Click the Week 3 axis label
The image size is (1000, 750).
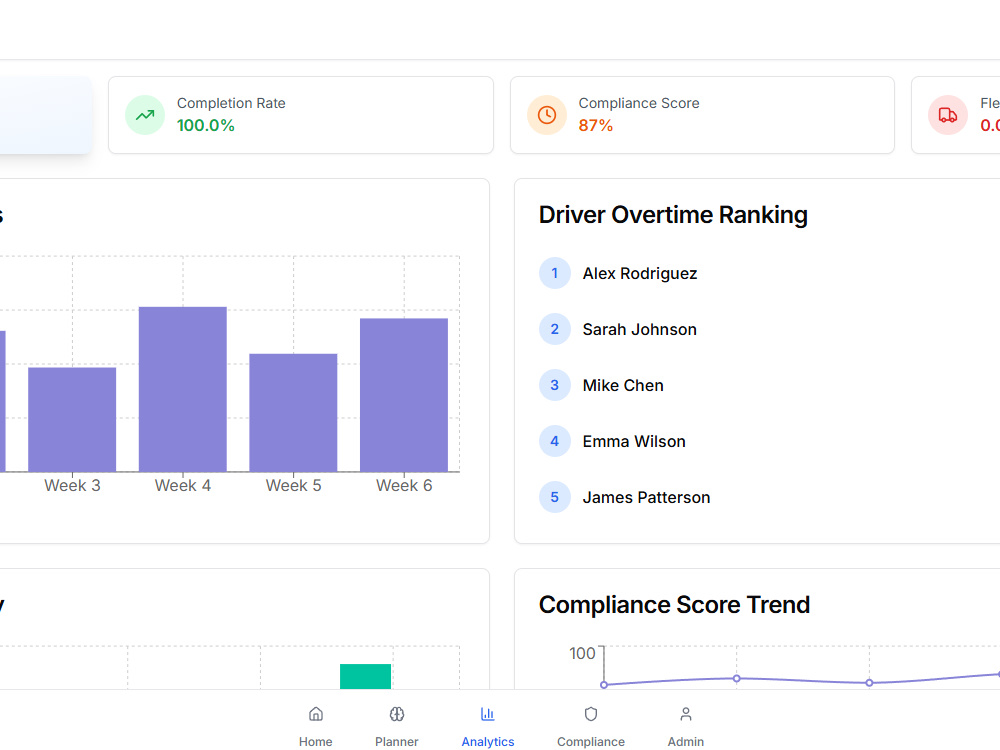(72, 485)
